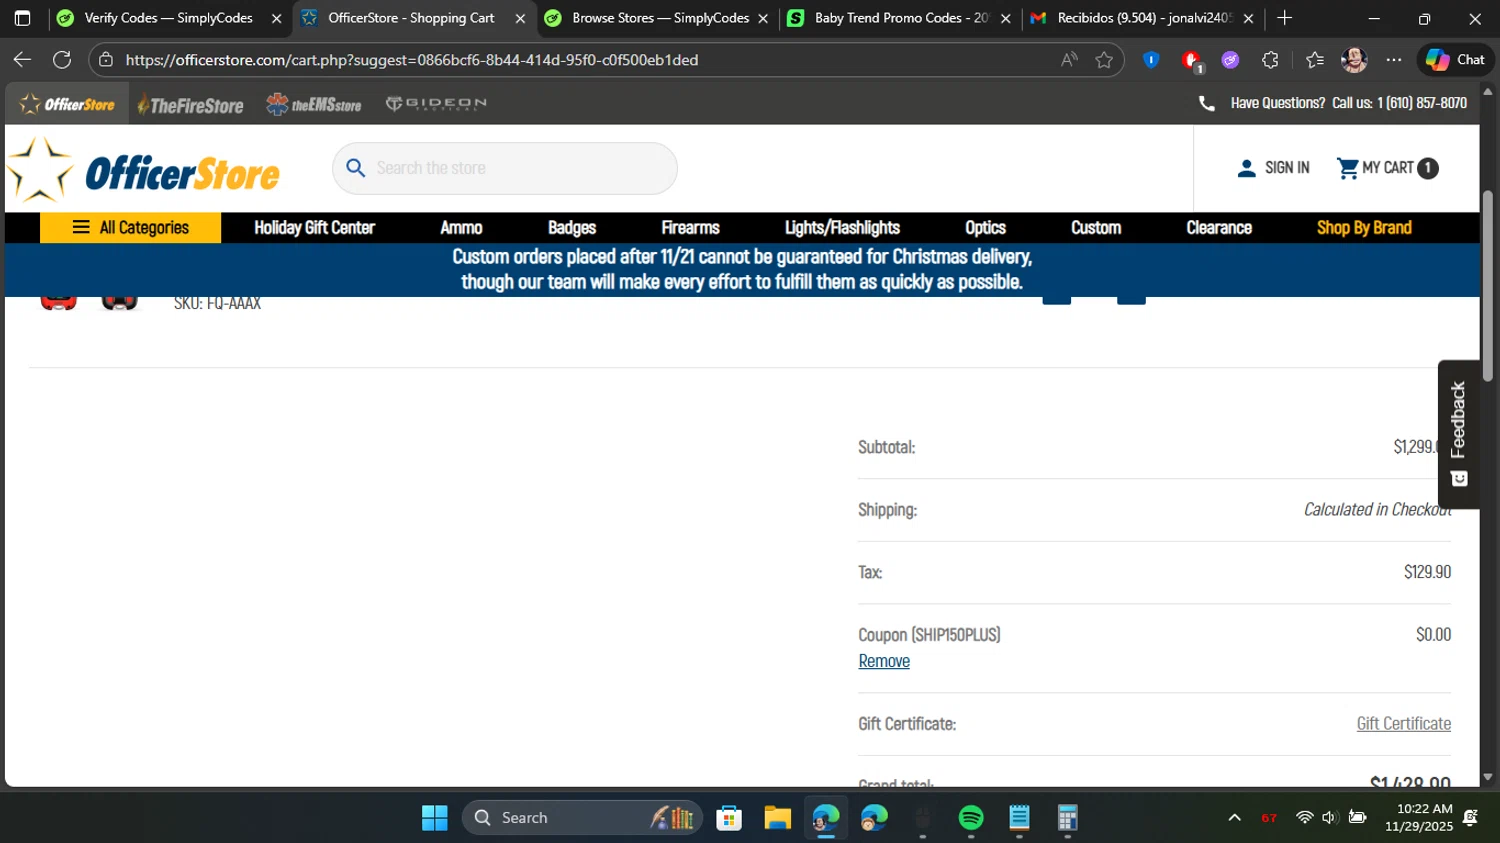Open theEMSstore site logo

(x=314, y=104)
